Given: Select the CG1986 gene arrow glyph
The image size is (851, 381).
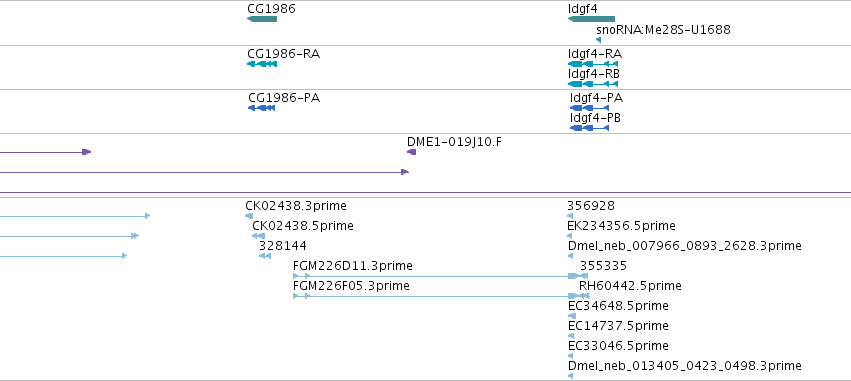Looking at the screenshot, I should coord(262,19).
